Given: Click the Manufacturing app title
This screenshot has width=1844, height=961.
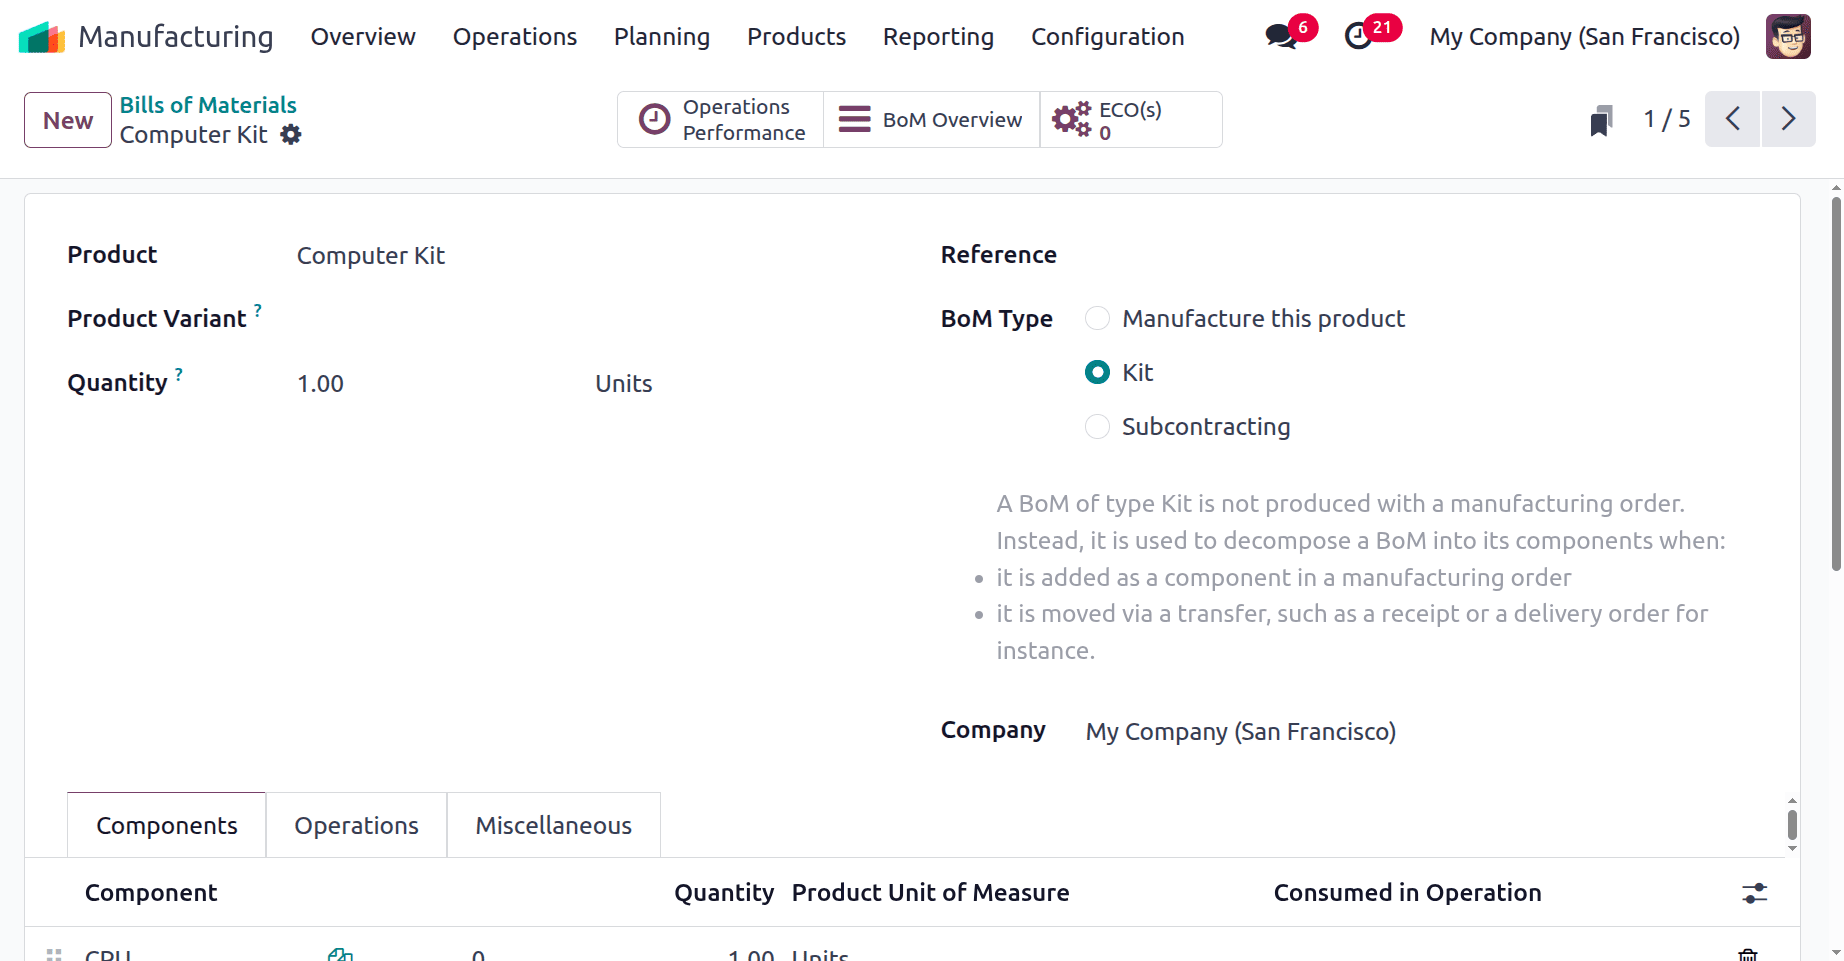Looking at the screenshot, I should [x=176, y=37].
